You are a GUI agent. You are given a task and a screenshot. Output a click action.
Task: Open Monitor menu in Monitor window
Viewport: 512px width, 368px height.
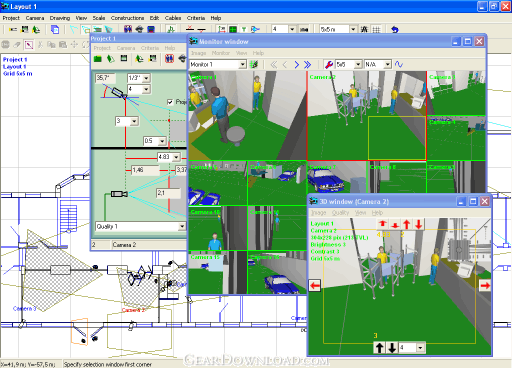point(221,53)
